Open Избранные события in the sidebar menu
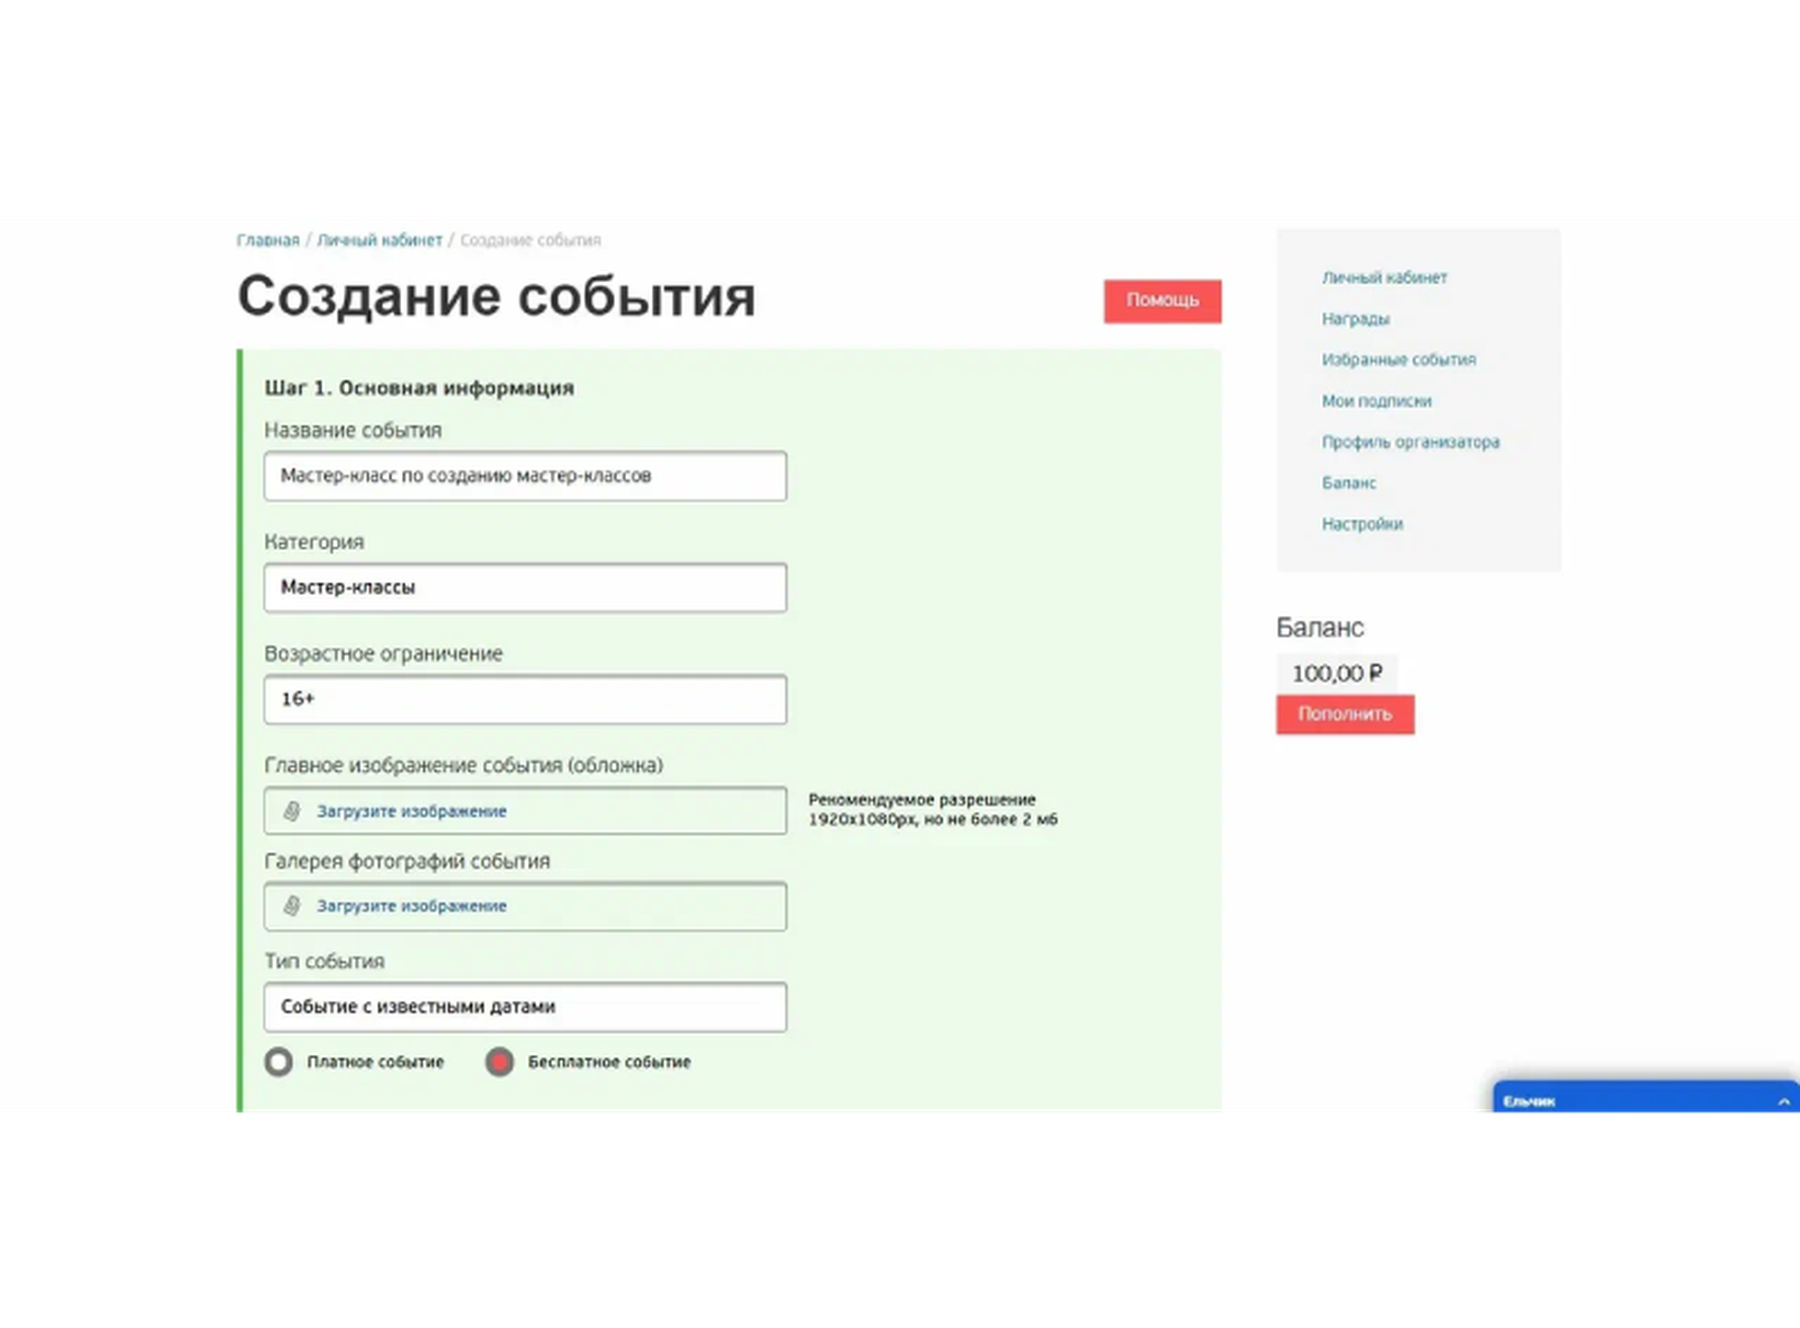The image size is (1800, 1328). point(1398,360)
